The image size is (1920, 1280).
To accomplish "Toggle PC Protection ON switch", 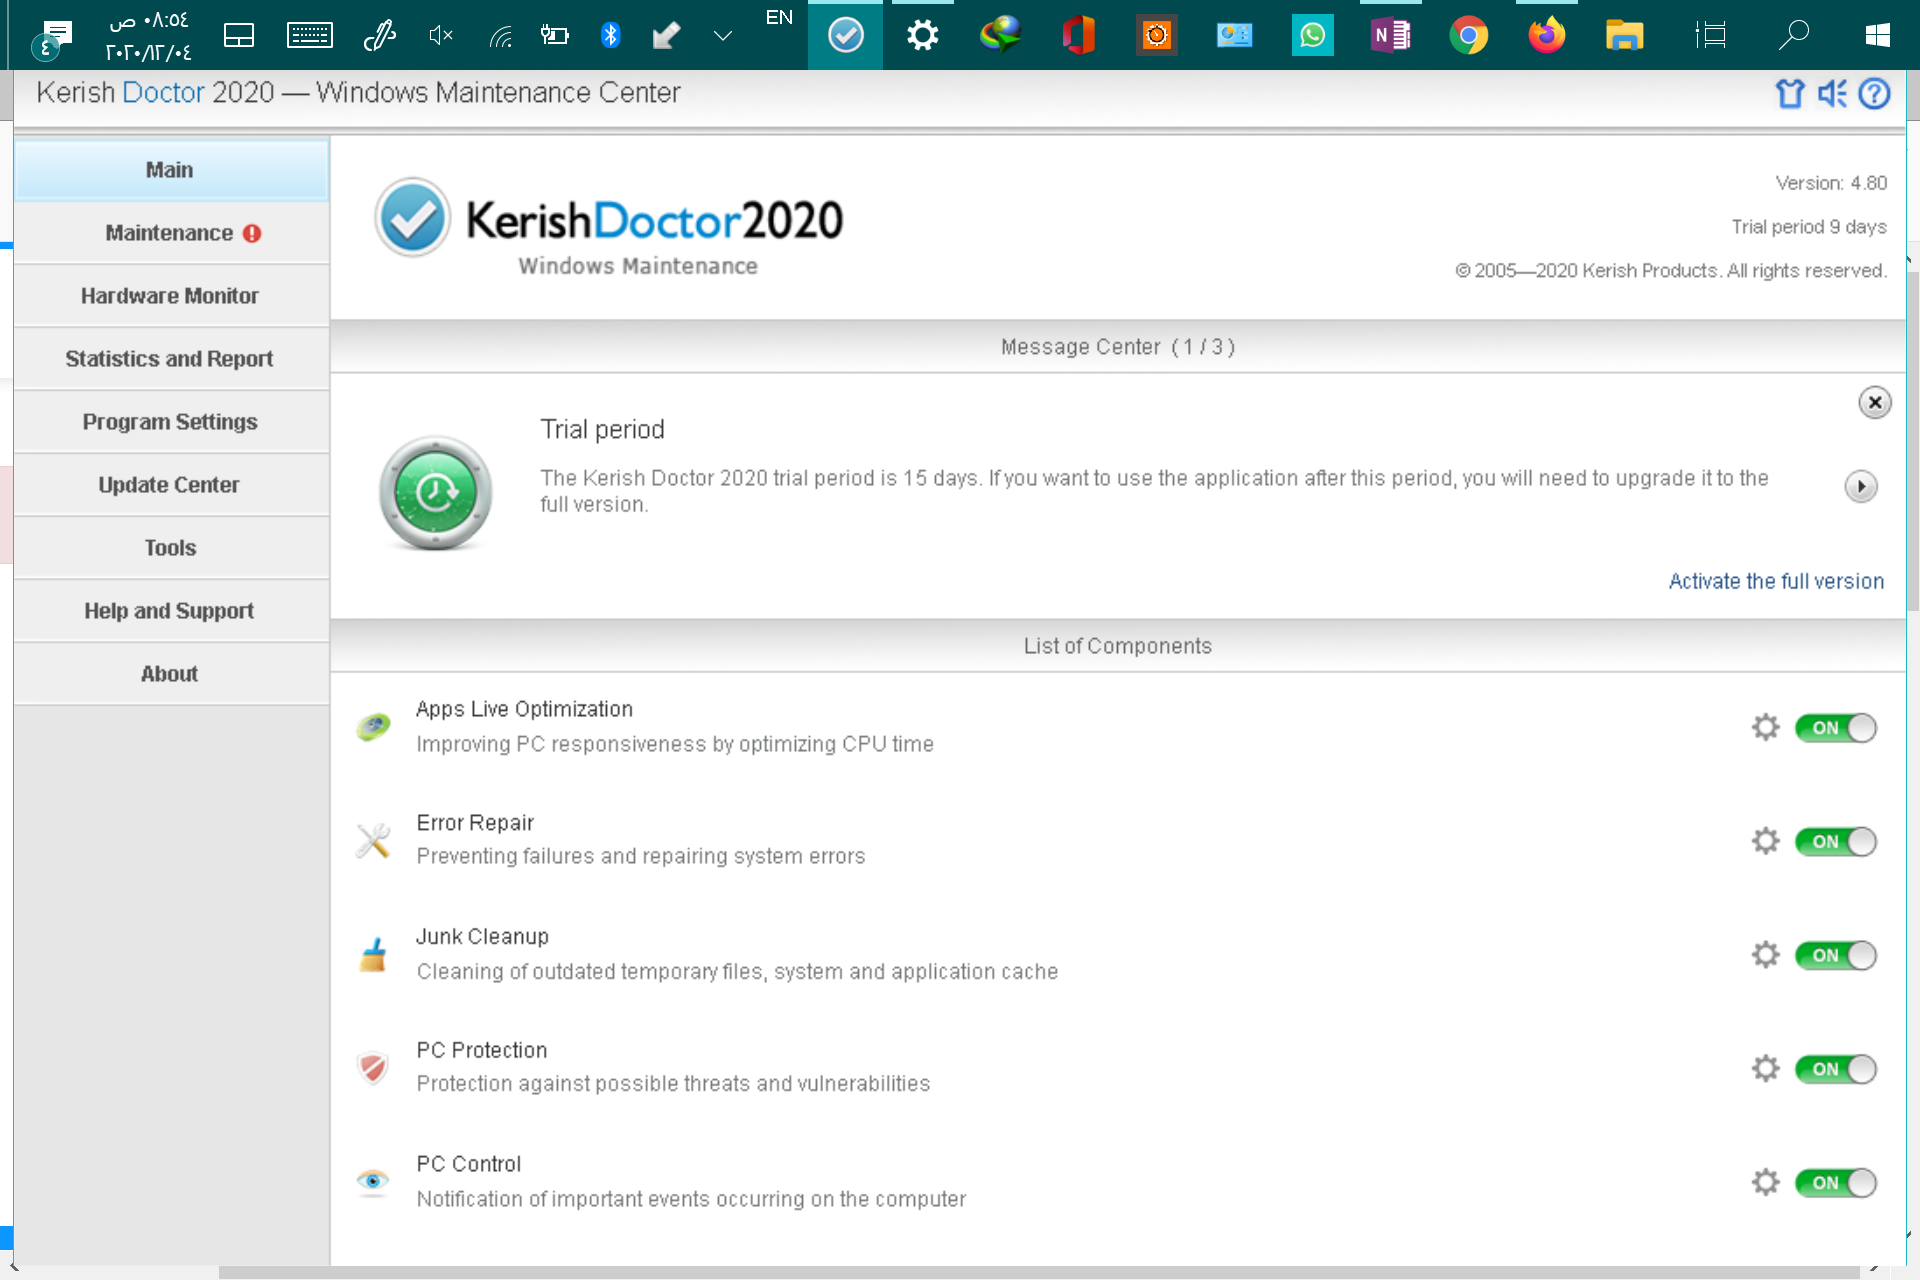I will [x=1836, y=1069].
